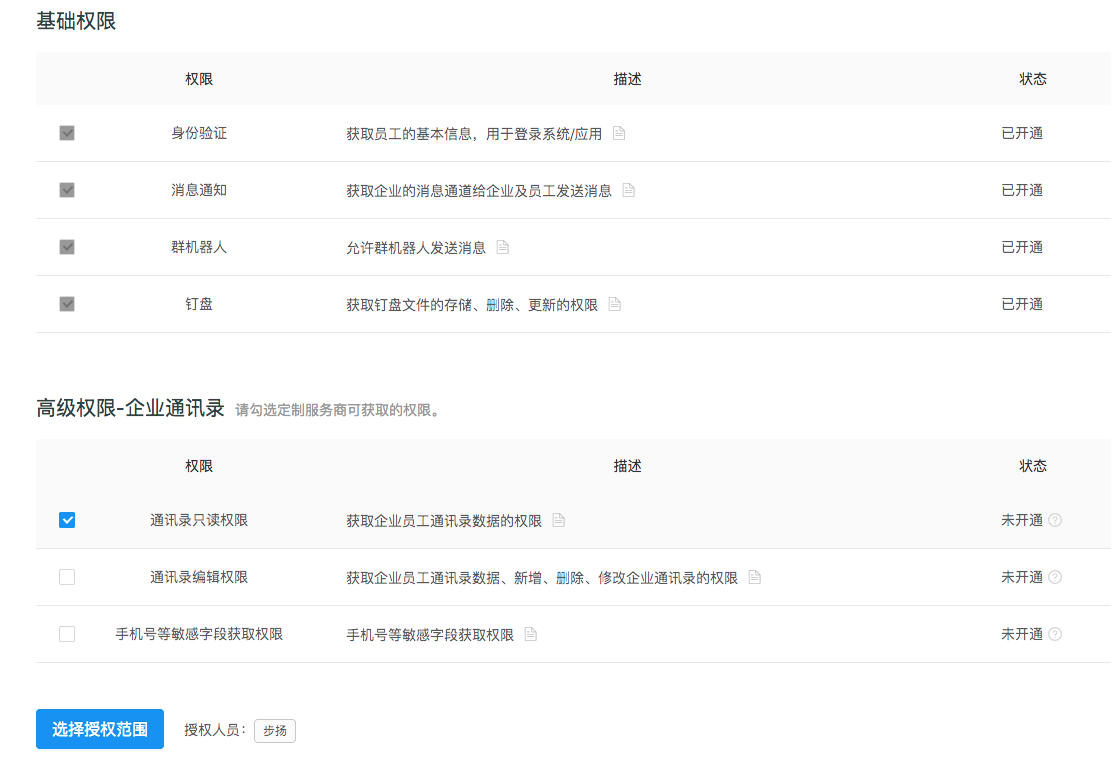The height and width of the screenshot is (780, 1117).
Task: Enable the 通讯录编辑权限 checkbox
Action: click(x=66, y=577)
